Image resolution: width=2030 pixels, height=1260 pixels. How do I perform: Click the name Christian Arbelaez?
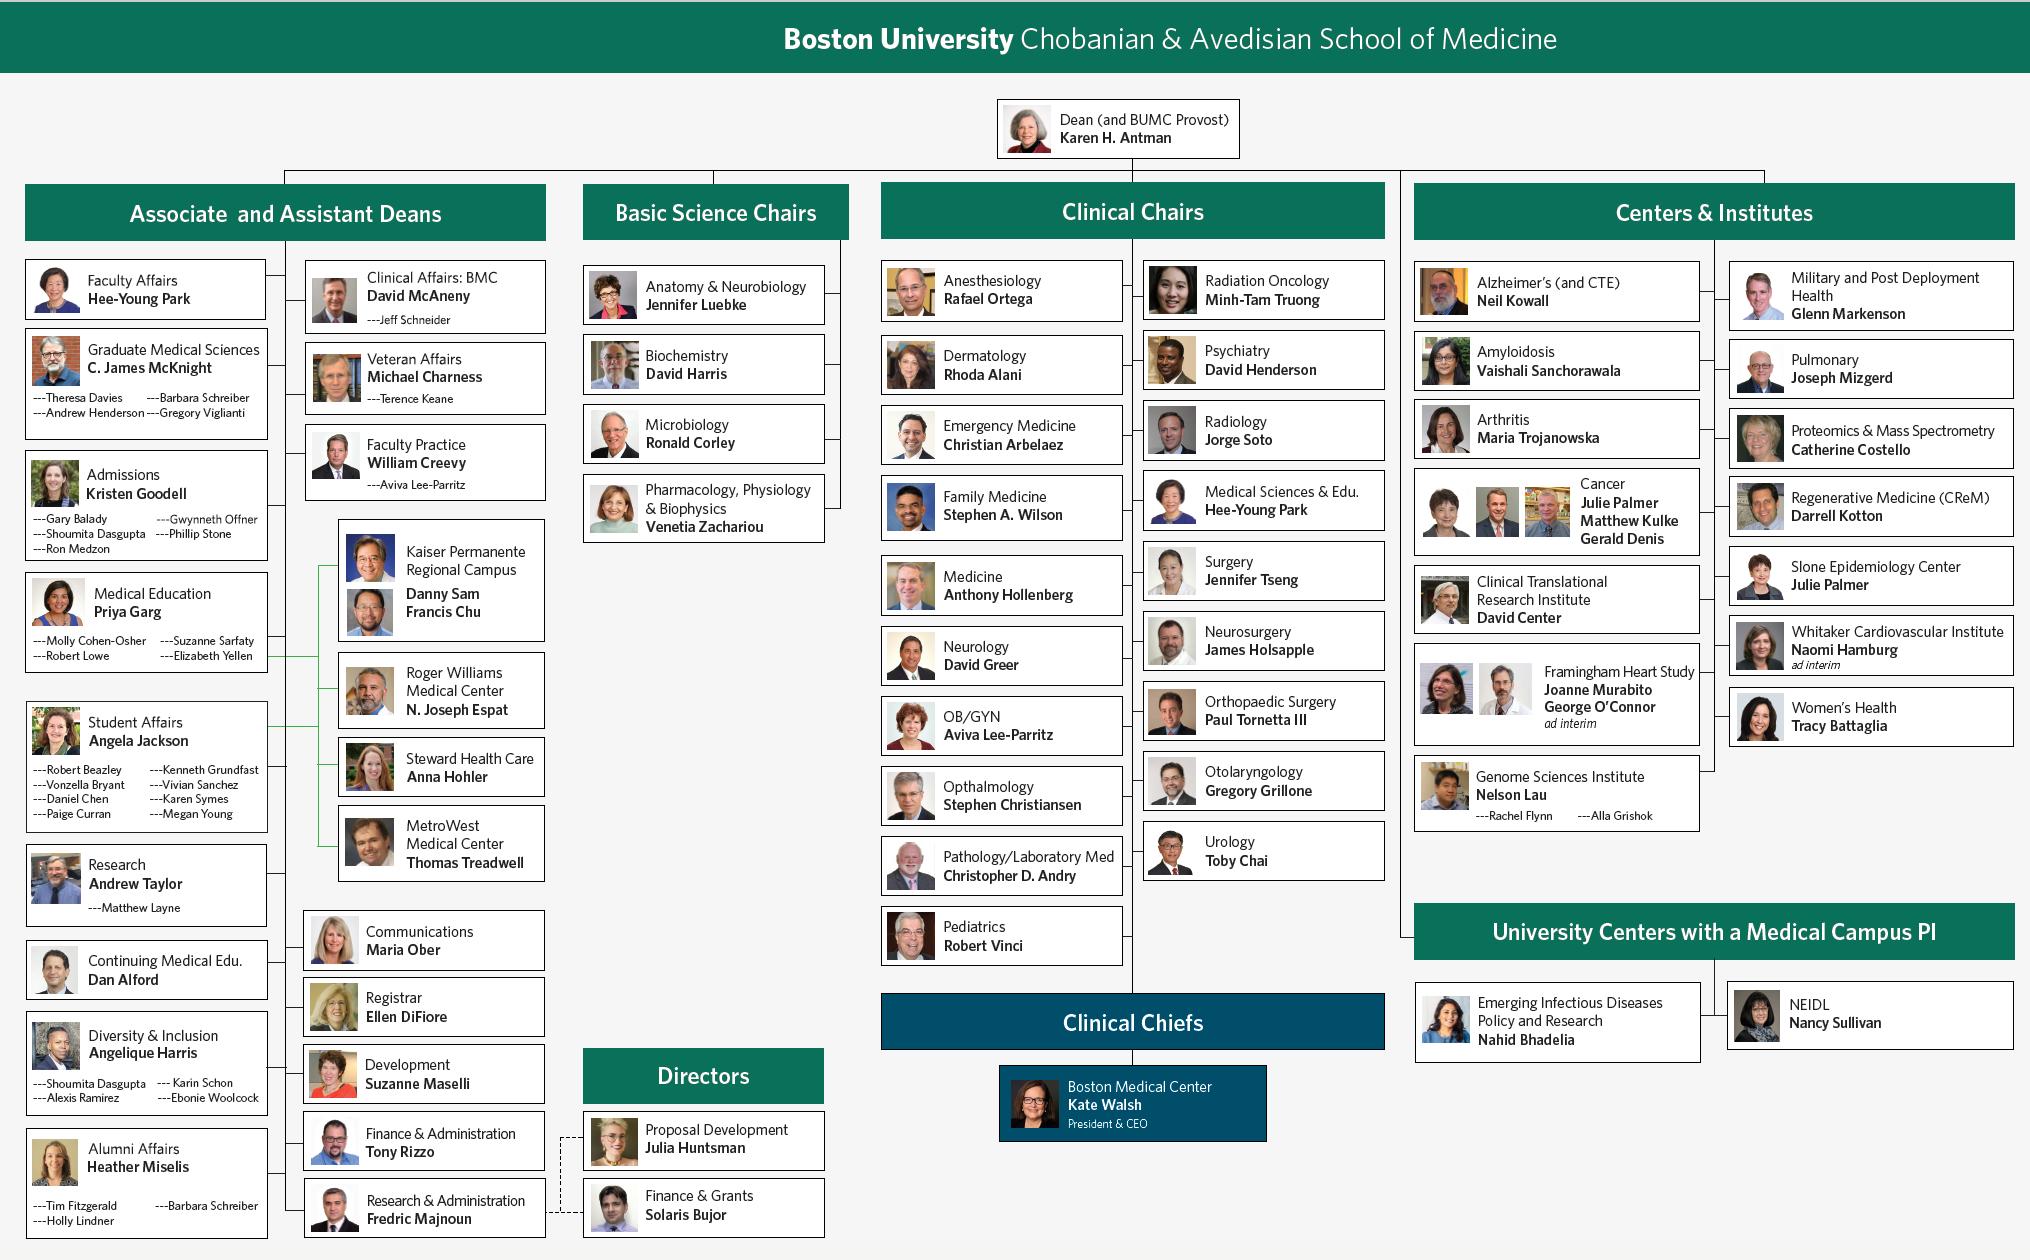tap(1003, 445)
